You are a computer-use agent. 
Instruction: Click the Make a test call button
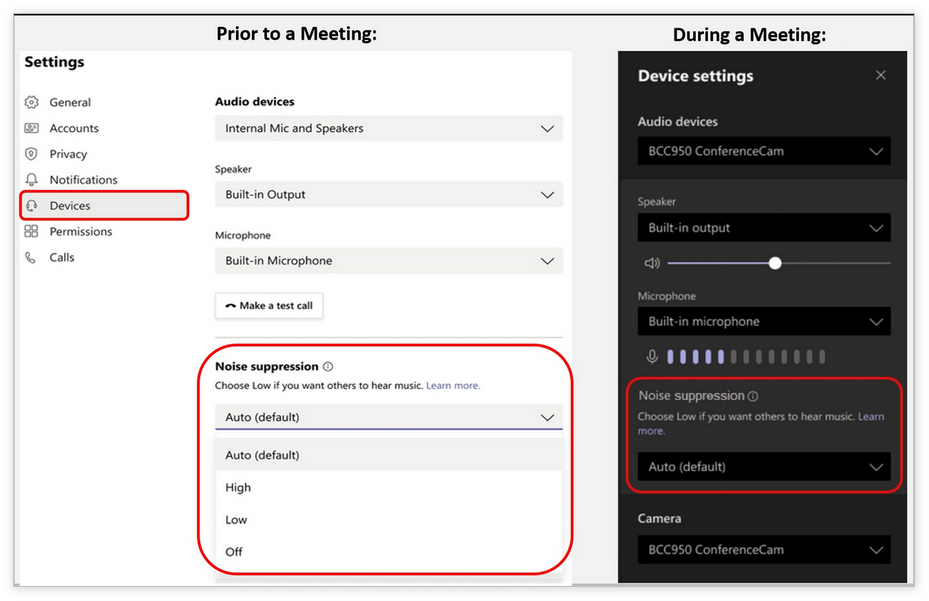point(269,306)
